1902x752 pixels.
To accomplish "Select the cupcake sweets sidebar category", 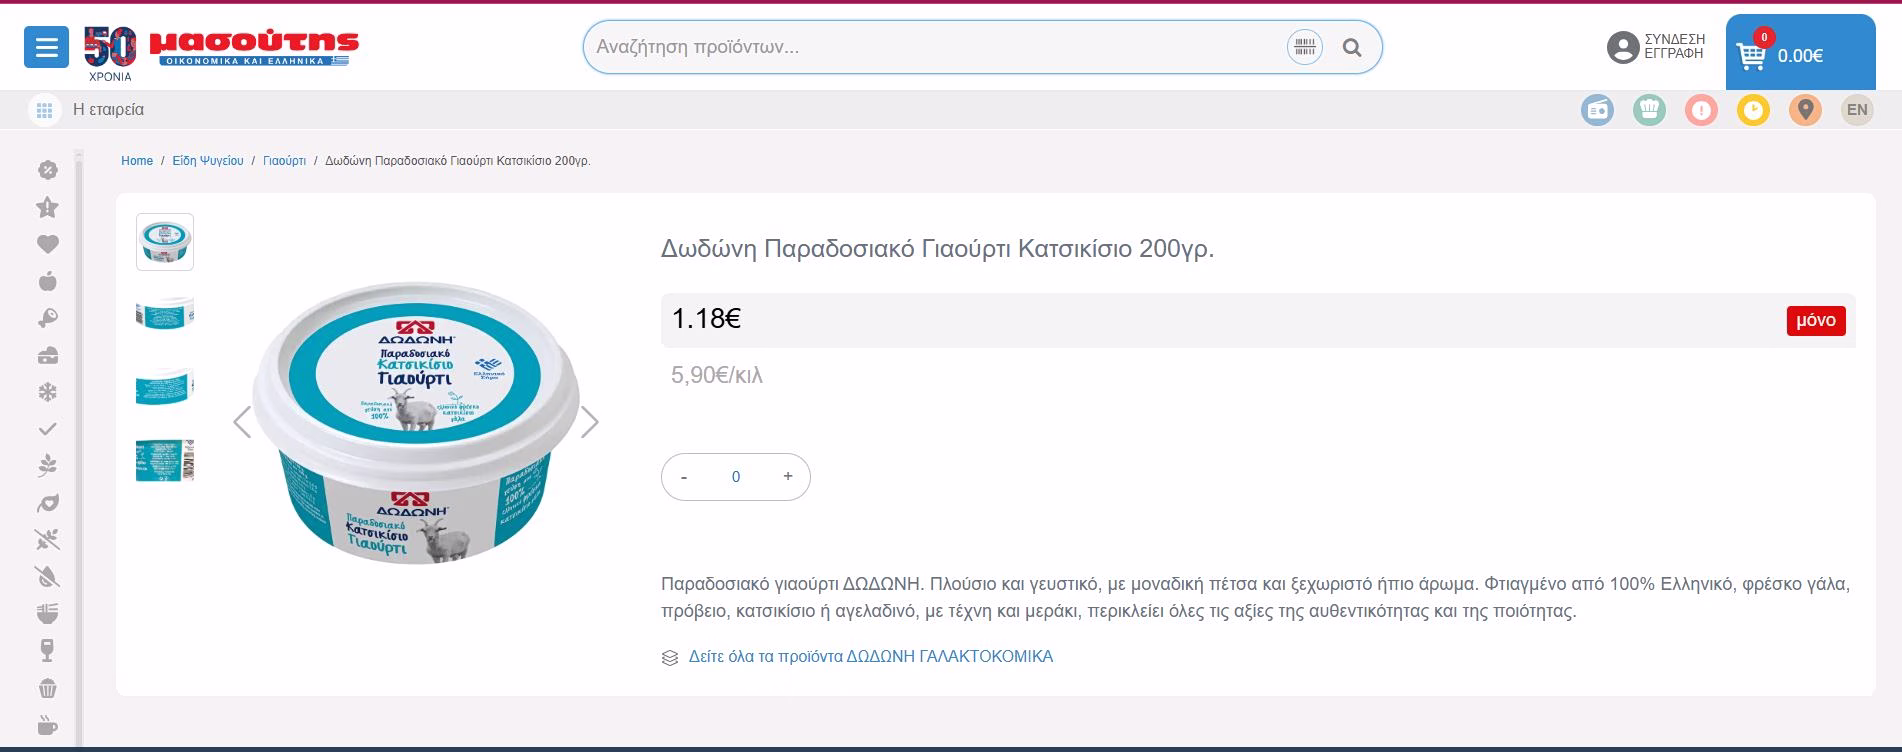I will click(x=48, y=688).
